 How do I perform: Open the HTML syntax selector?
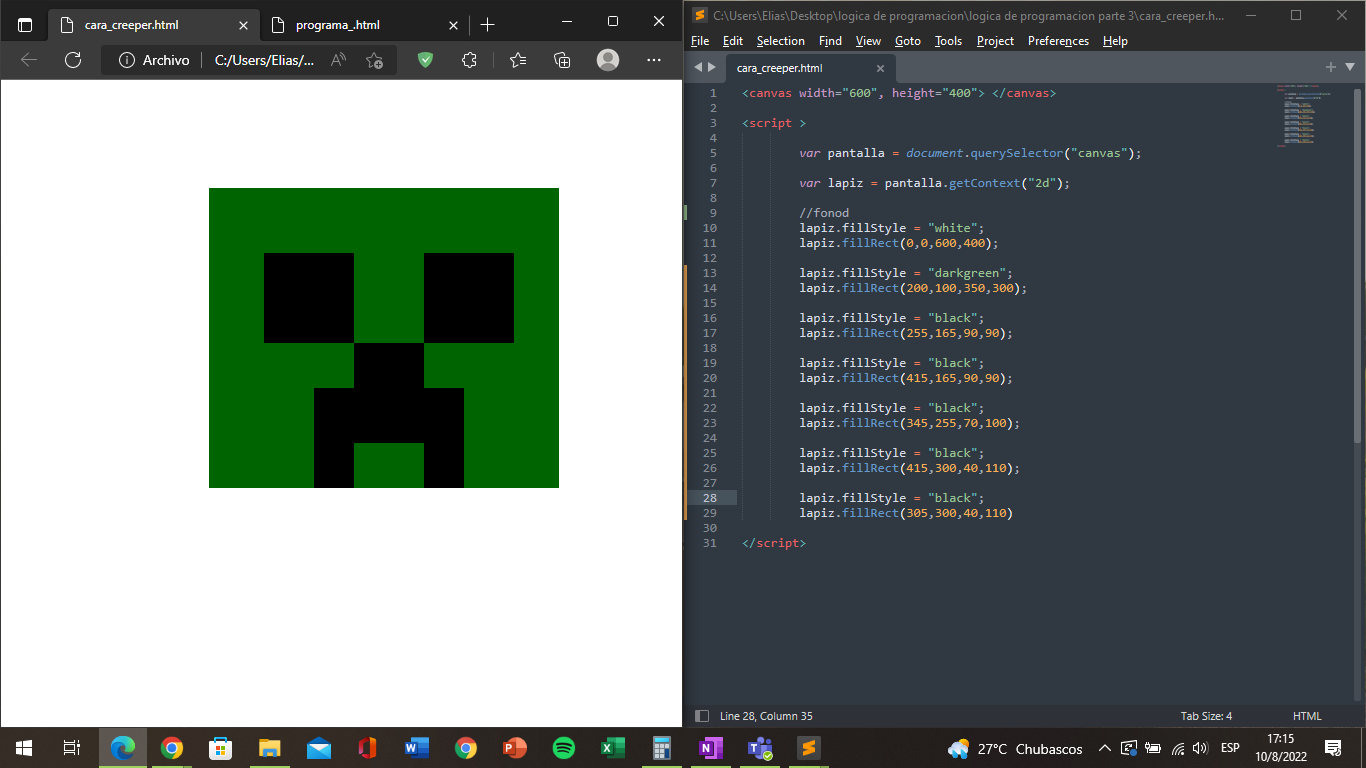pyautogui.click(x=1307, y=716)
